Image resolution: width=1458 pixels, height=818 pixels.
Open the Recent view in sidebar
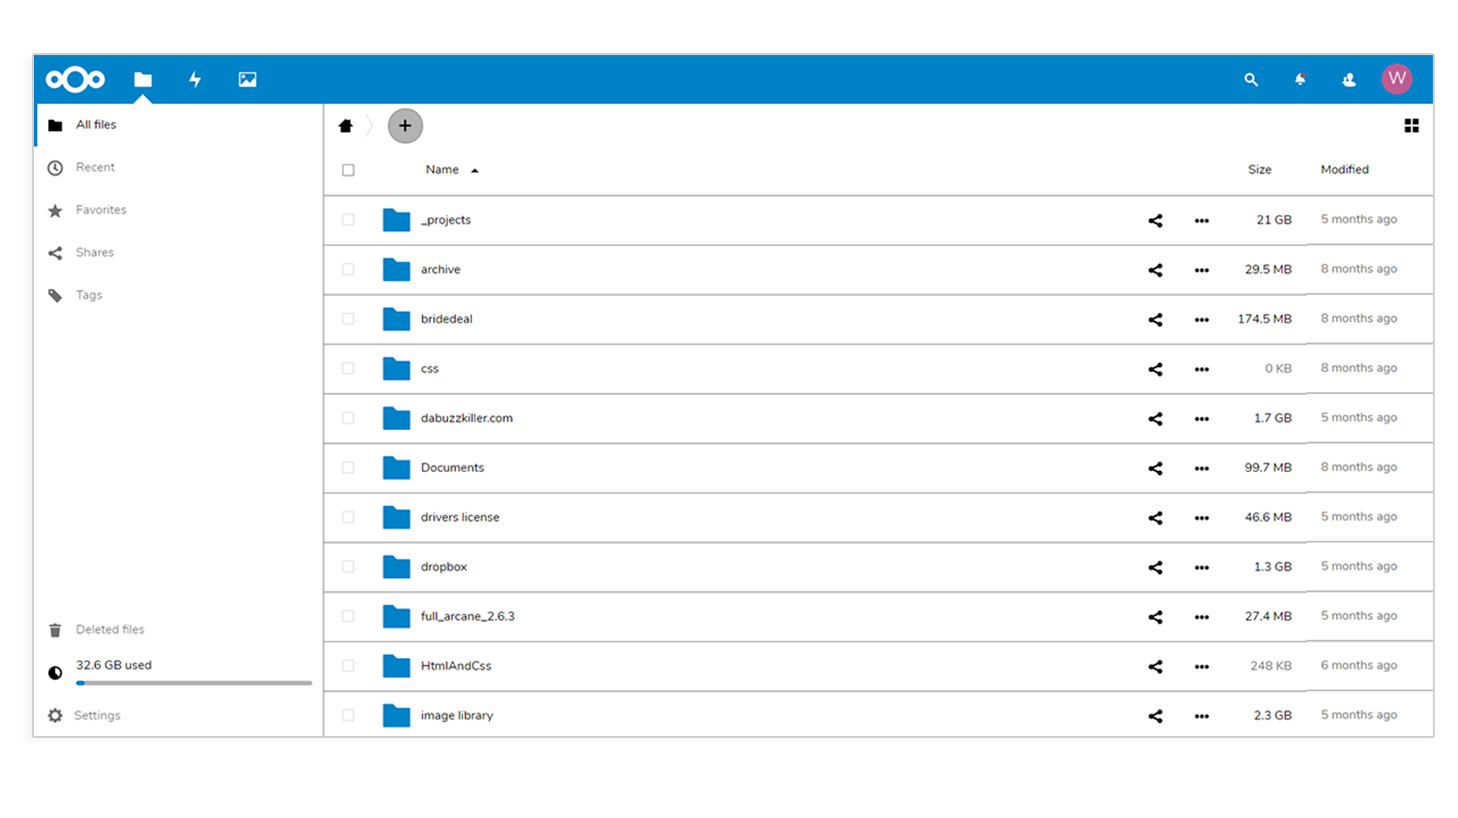pyautogui.click(x=95, y=167)
